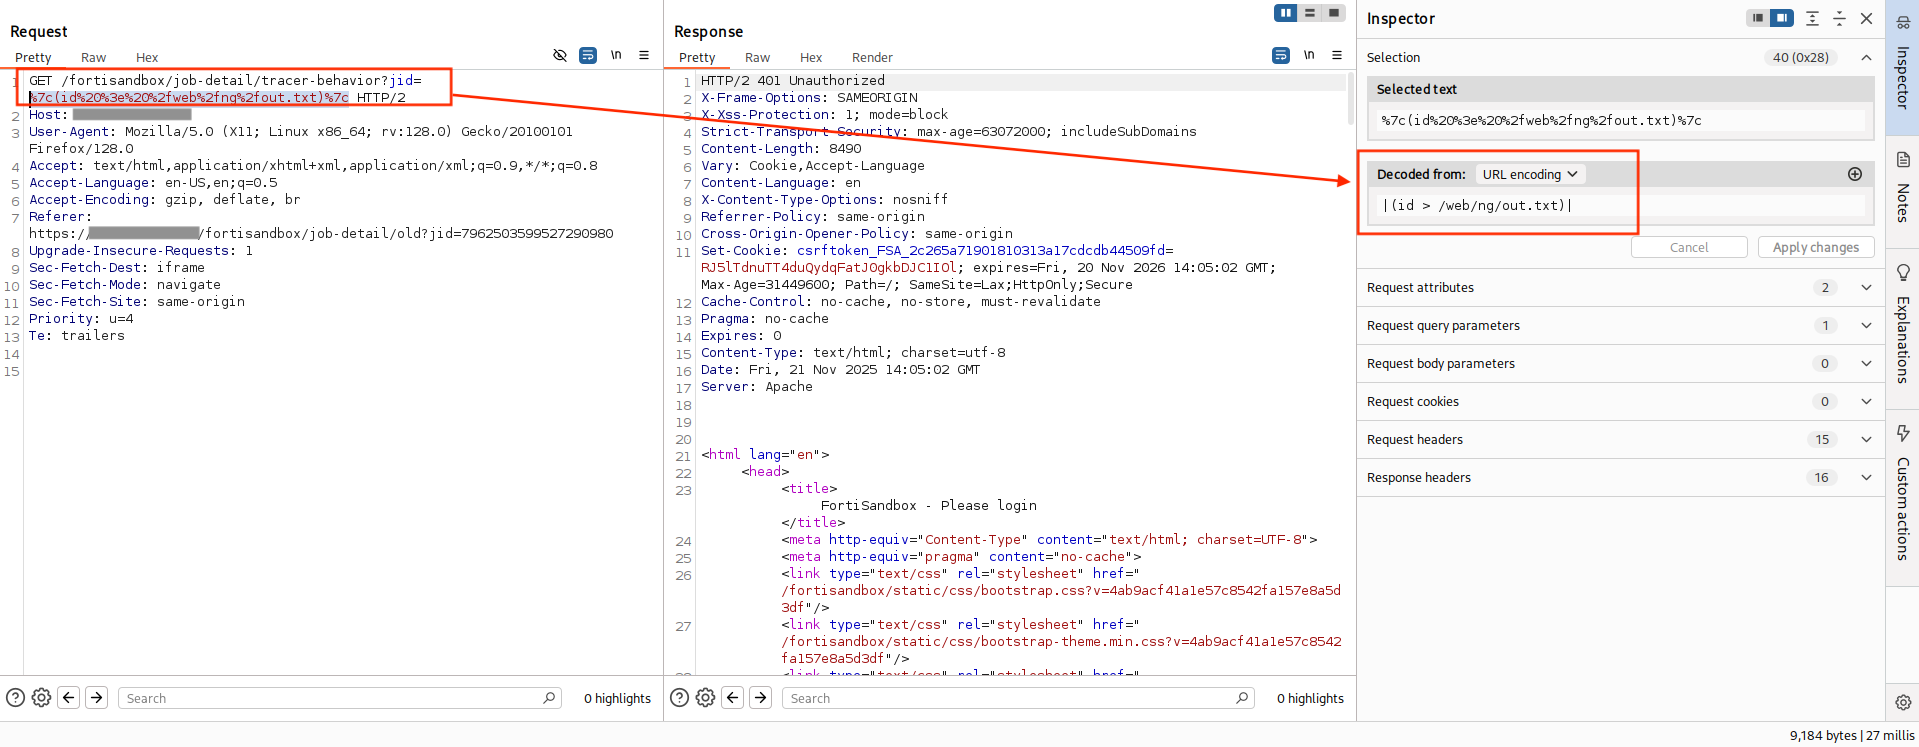
Task: Go to next match in Response search
Action: pyautogui.click(x=761, y=698)
